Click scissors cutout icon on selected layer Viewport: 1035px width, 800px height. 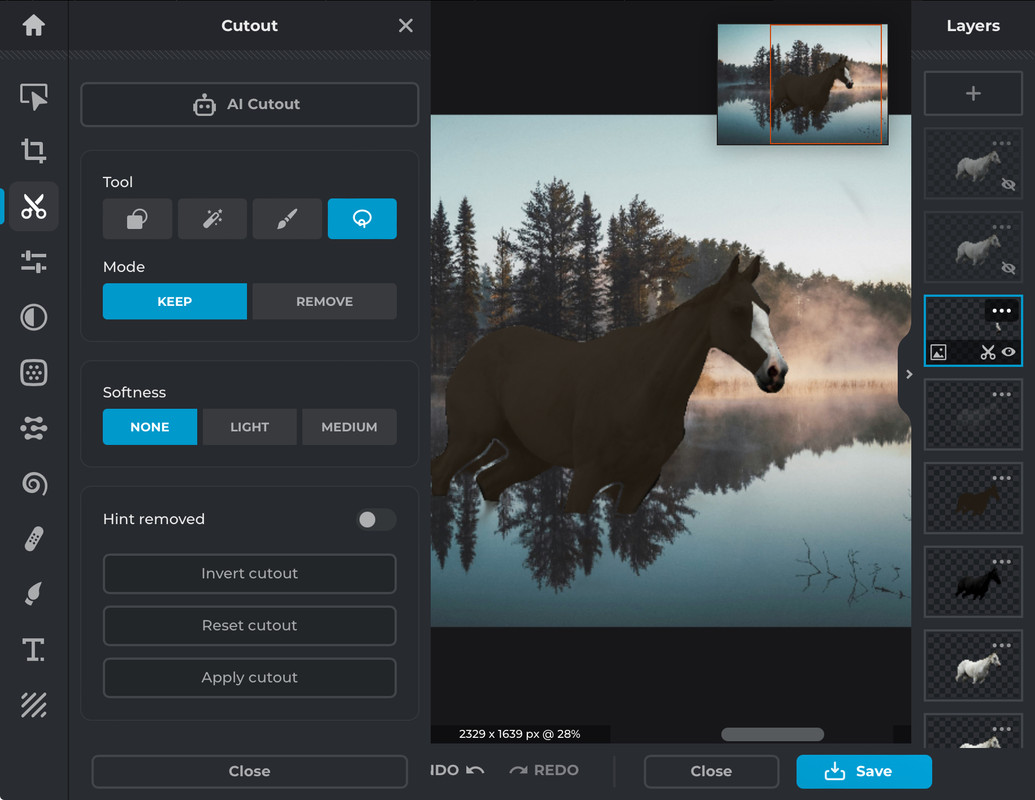coord(987,352)
